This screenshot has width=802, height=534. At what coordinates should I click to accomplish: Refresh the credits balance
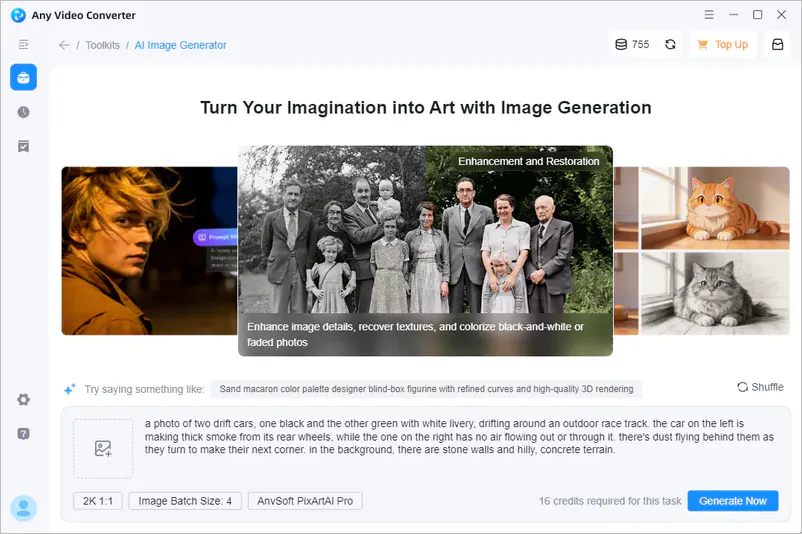point(671,44)
